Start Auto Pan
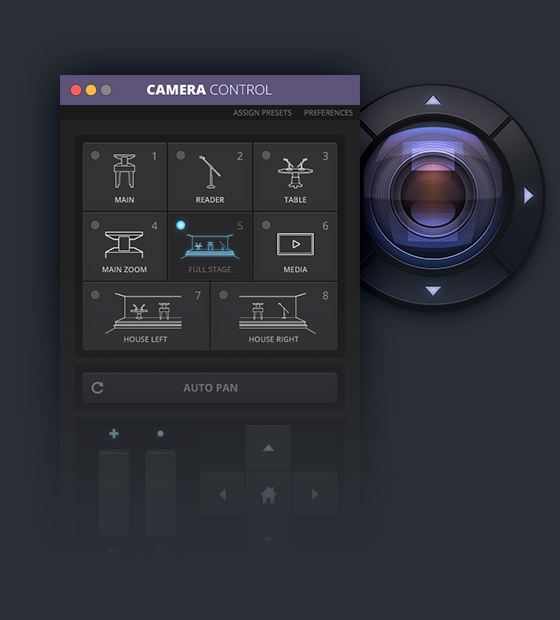 point(210,388)
